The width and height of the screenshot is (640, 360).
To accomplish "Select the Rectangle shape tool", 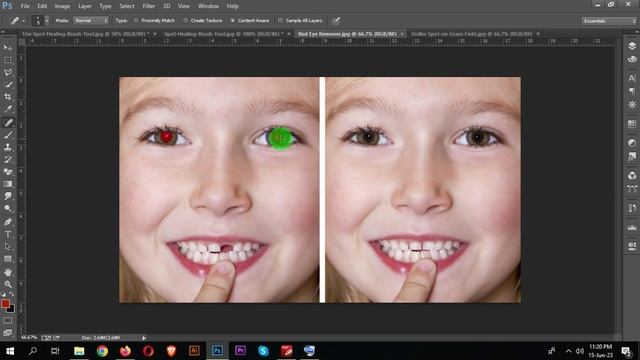I will [x=8, y=259].
